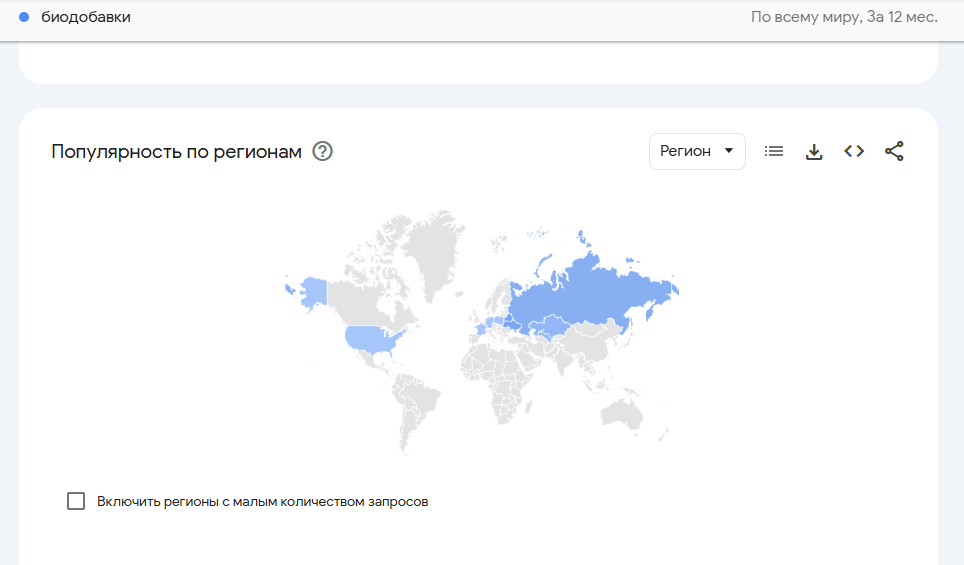
Task: Click По всему миру, За 12 мес. text
Action: 844,17
